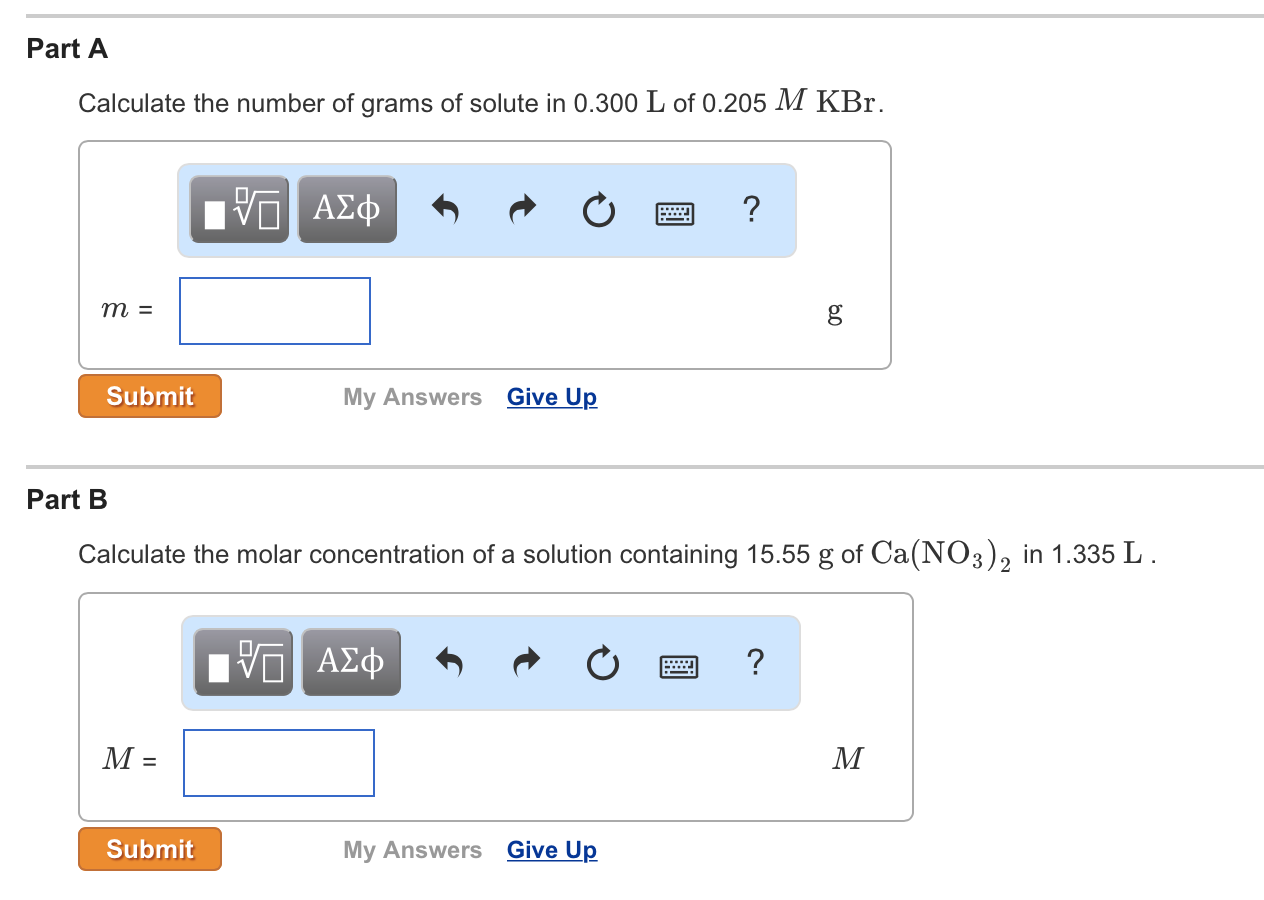Open help with the question mark in Part B
1264x900 pixels.
tap(755, 661)
